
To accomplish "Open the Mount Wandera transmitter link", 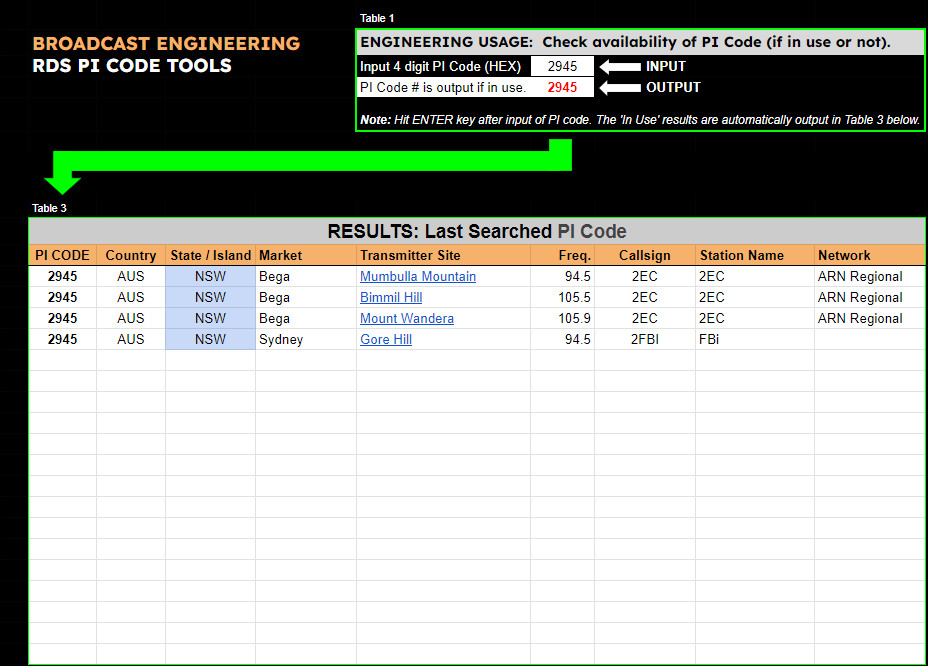I will click(407, 318).
